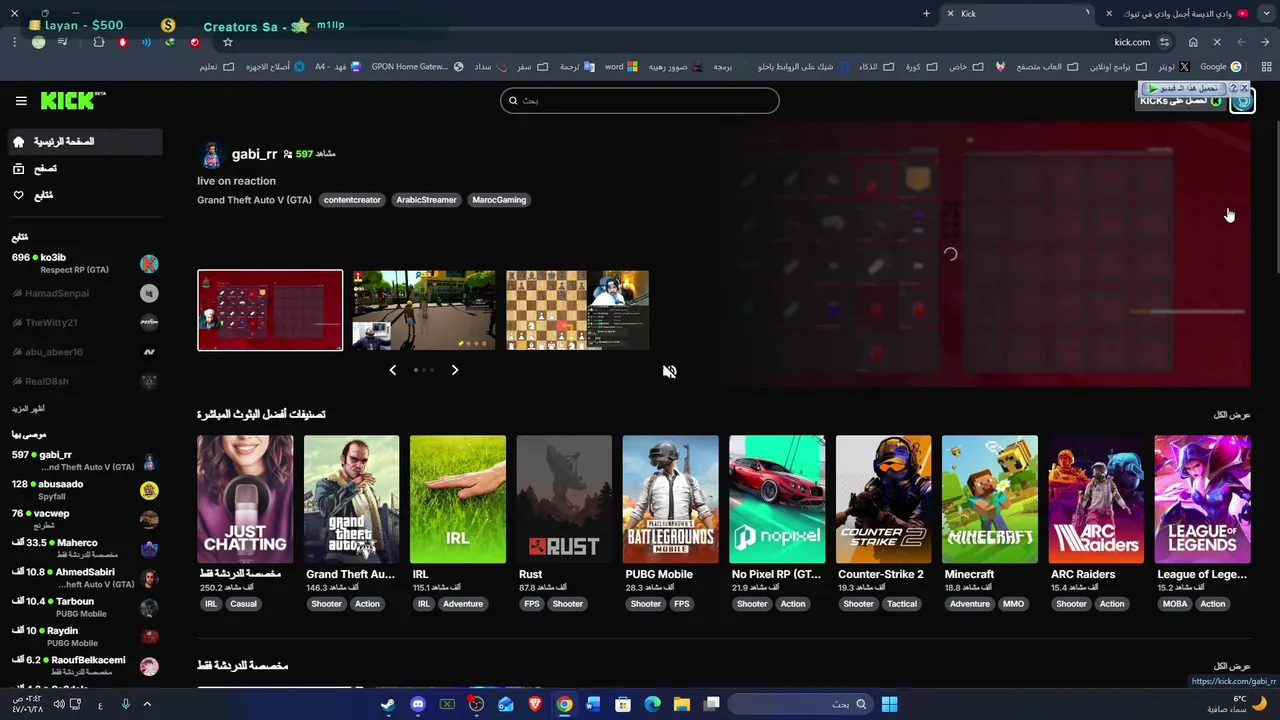This screenshot has height=720, width=1280.
Task: Select the chess stream thumbnail
Action: click(x=577, y=310)
